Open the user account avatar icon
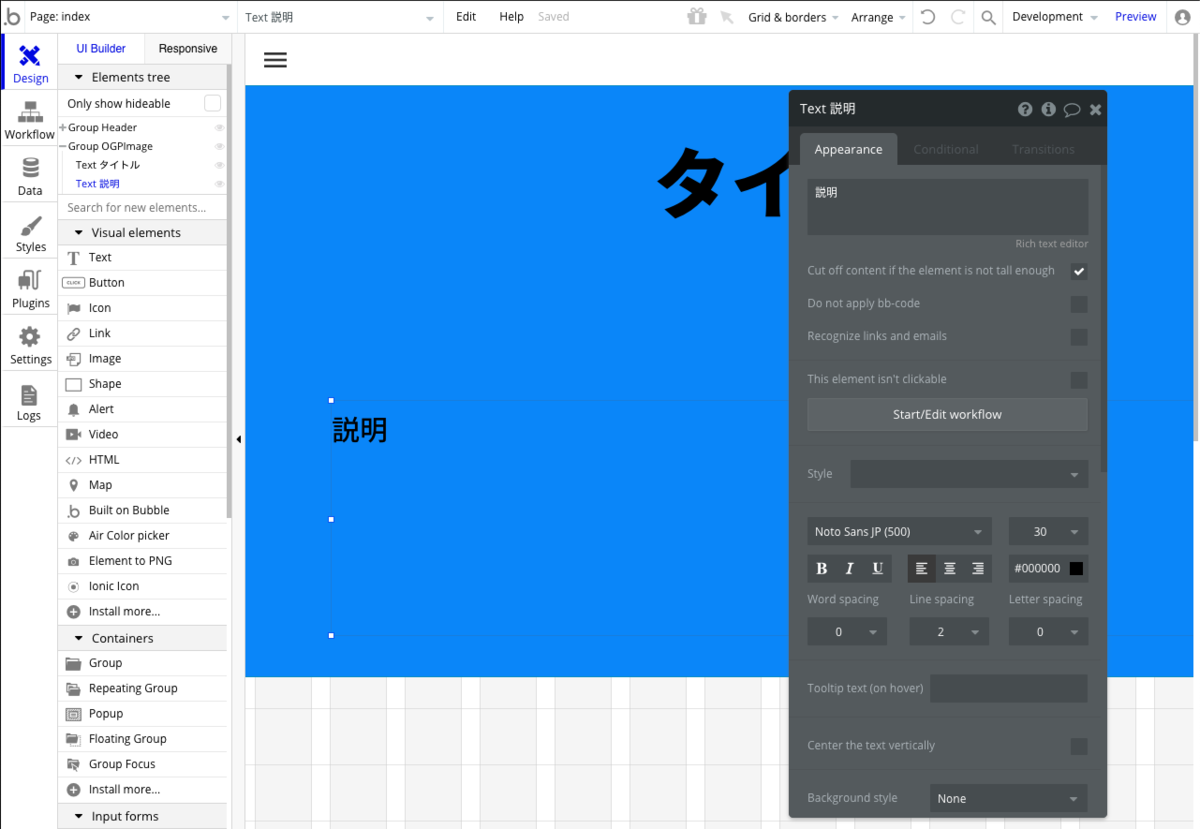The height and width of the screenshot is (829, 1200). tap(1183, 17)
